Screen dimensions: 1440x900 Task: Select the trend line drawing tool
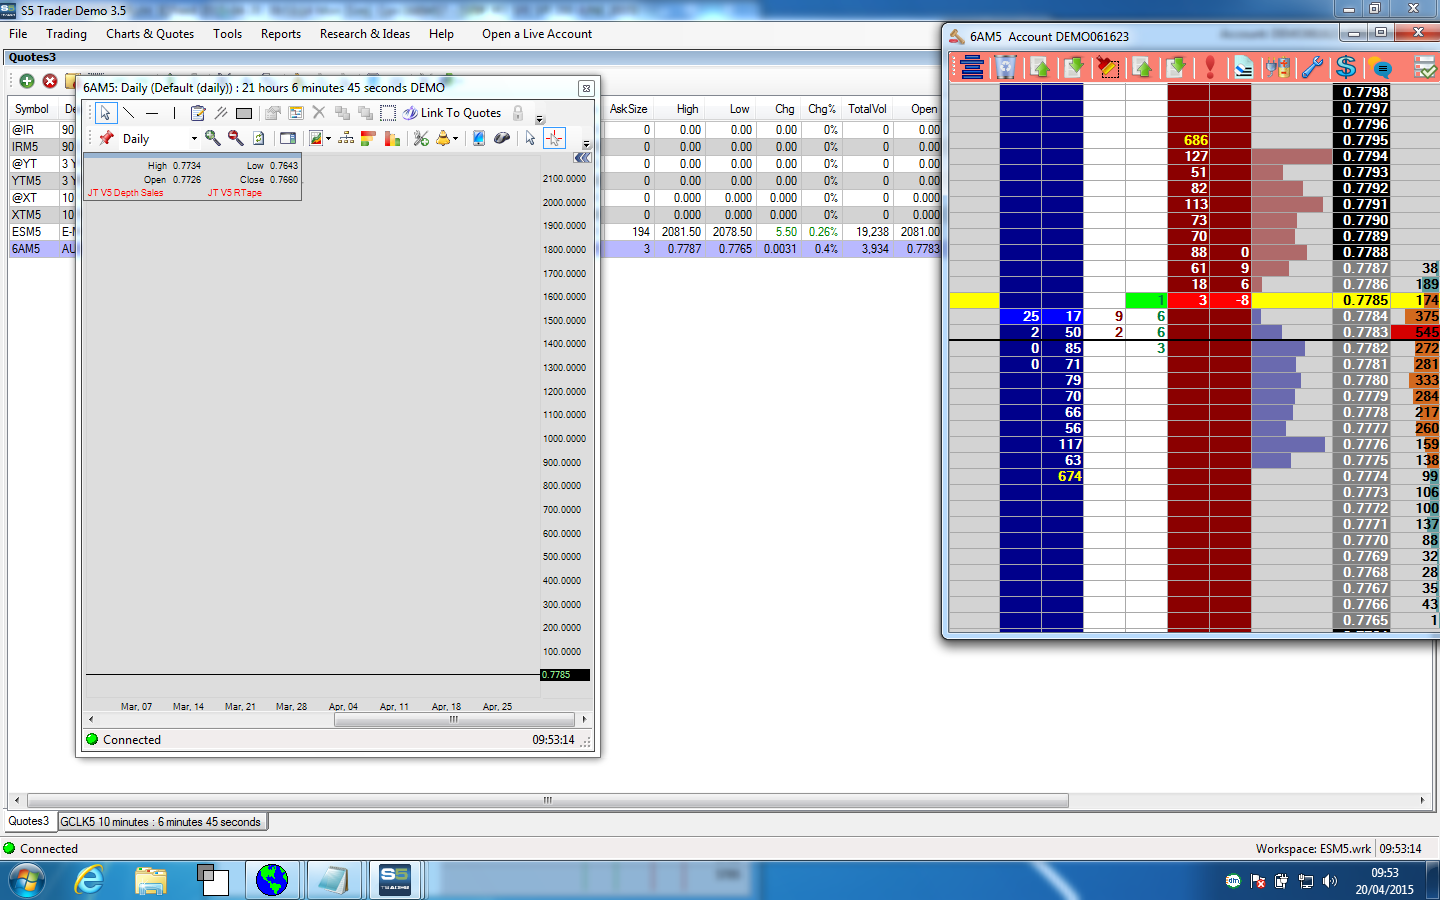coord(129,113)
